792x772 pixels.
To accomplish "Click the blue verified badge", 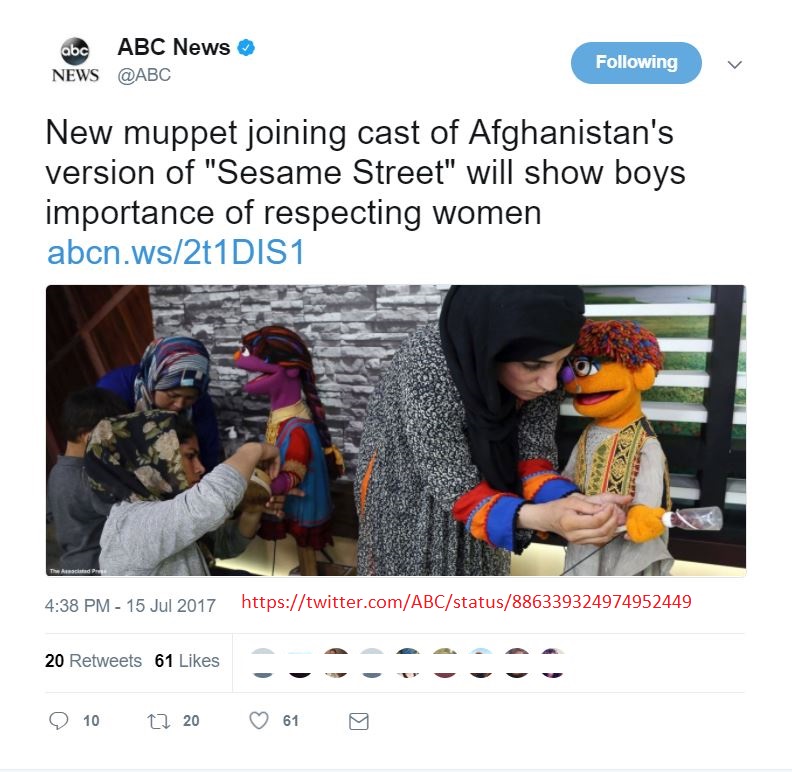I will (x=246, y=47).
